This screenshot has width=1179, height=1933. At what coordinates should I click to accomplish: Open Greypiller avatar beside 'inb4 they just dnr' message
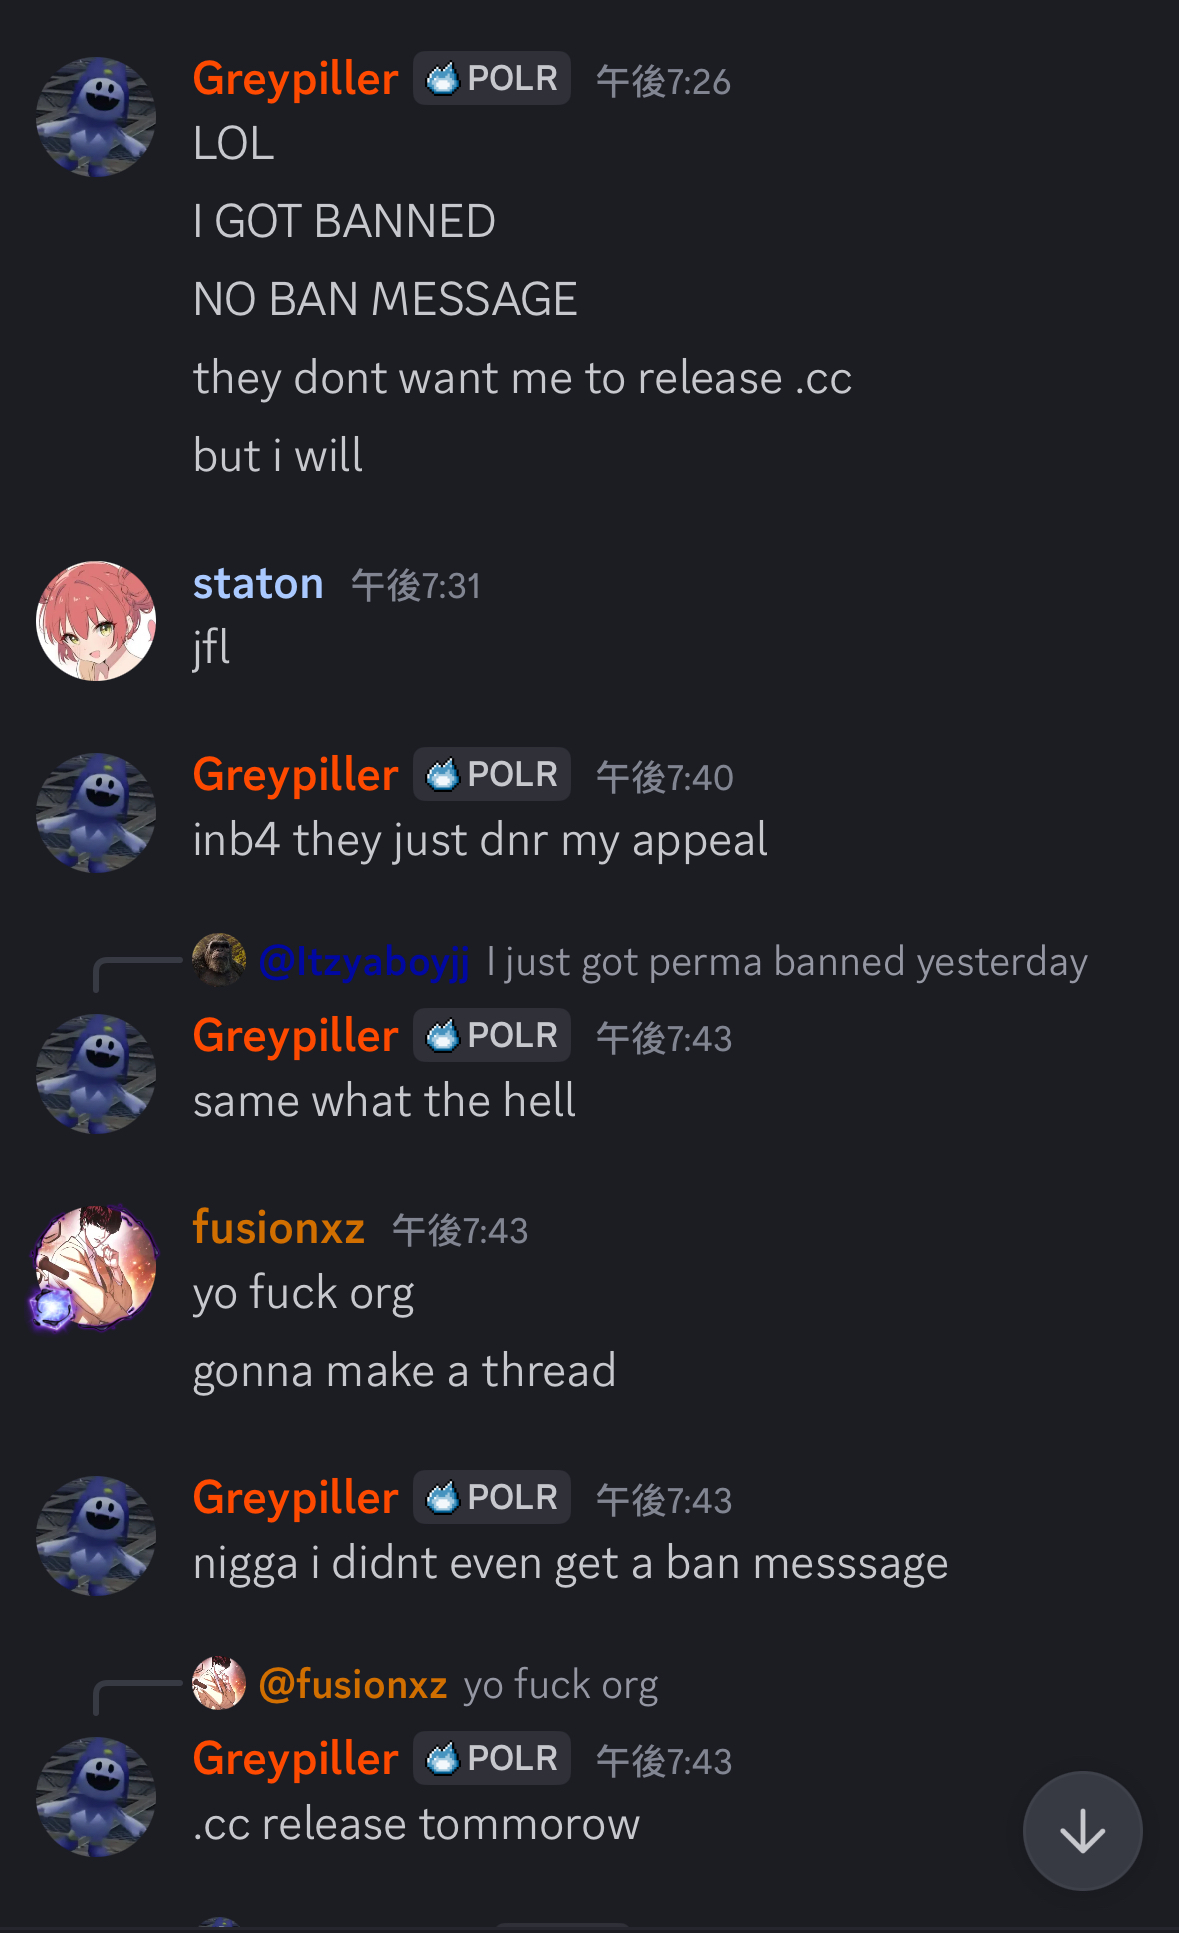click(96, 813)
